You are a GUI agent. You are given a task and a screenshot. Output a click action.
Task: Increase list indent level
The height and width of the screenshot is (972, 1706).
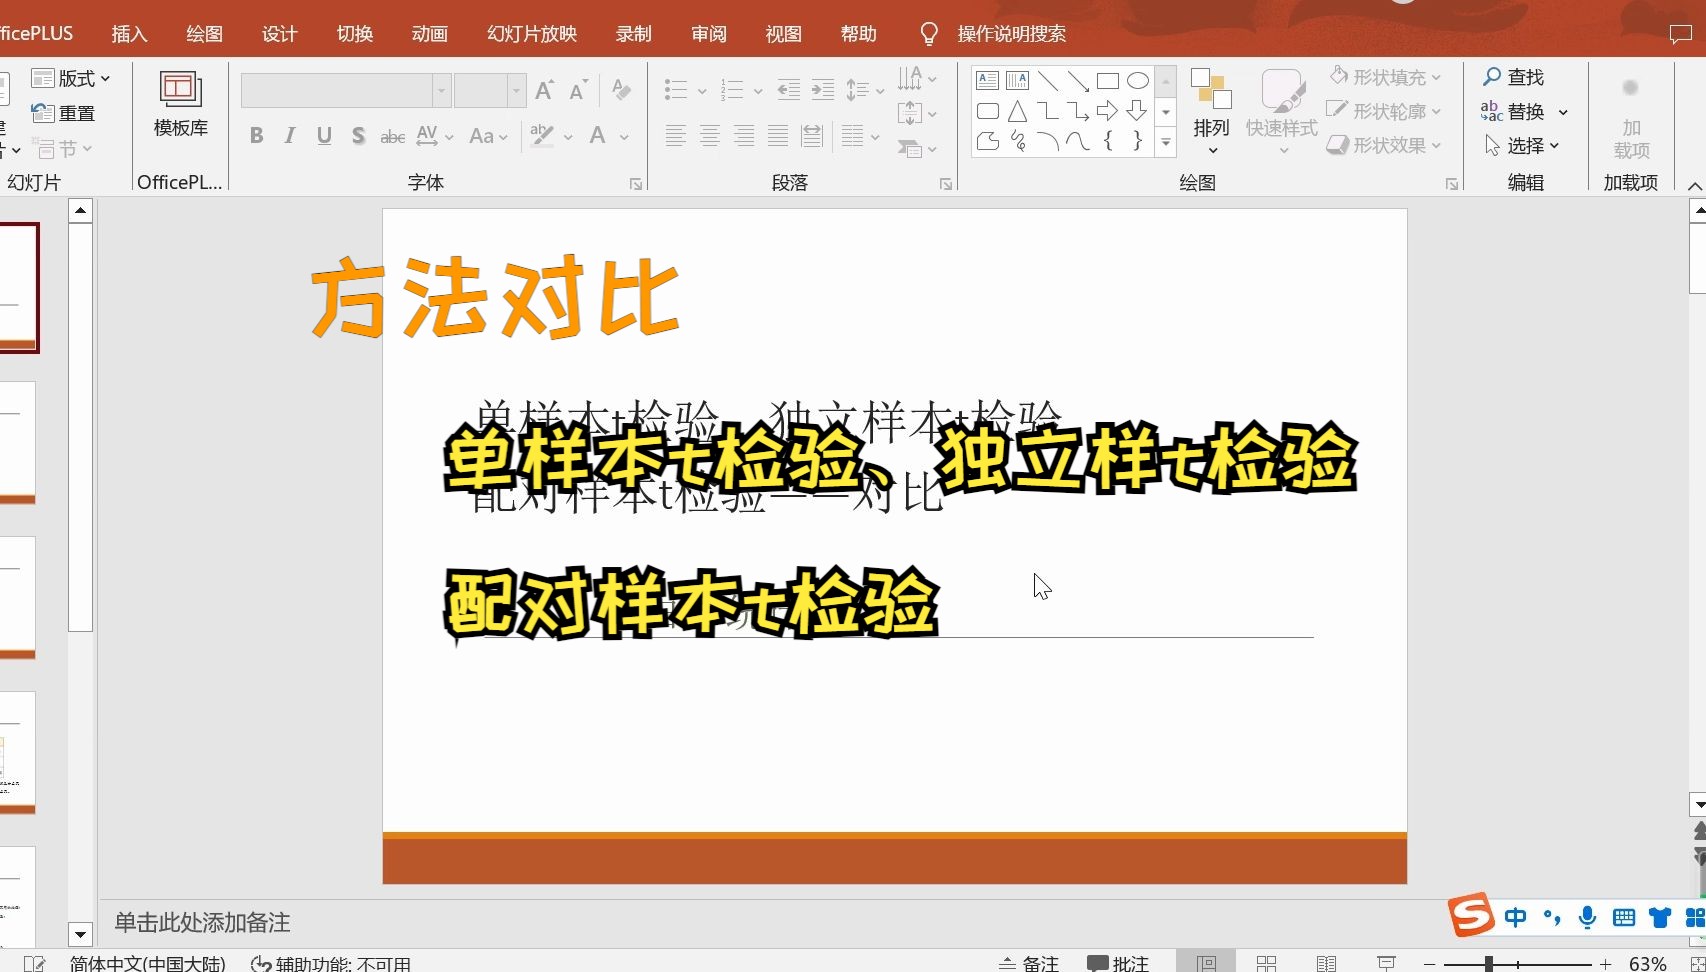(823, 90)
